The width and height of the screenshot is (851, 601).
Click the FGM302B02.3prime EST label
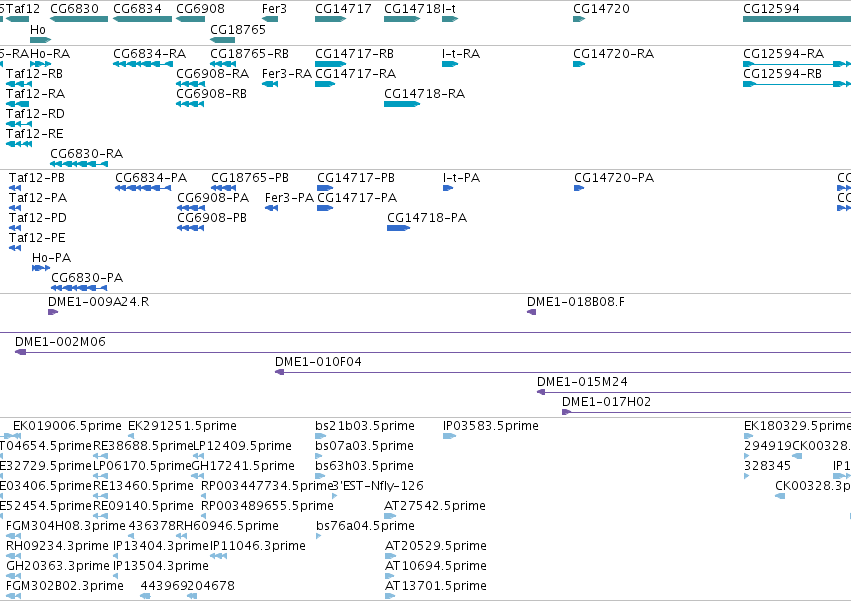pyautogui.click(x=65, y=586)
